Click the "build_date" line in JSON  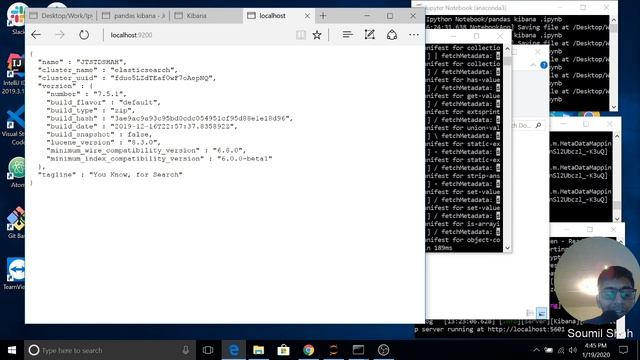click(x=142, y=127)
